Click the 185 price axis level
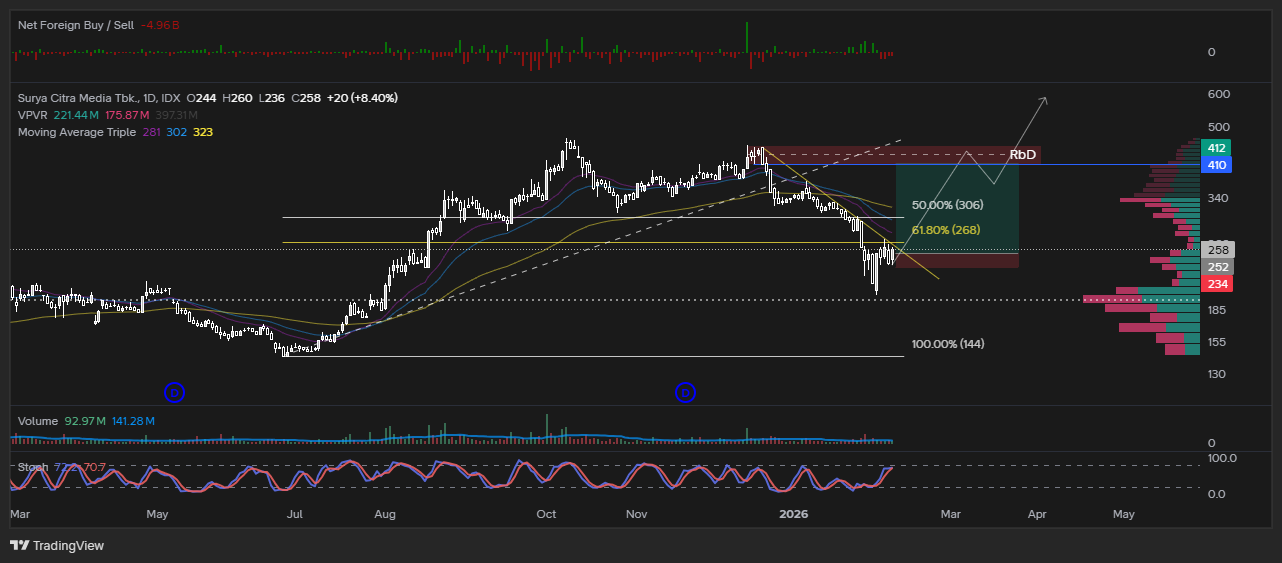1282x563 pixels. [1219, 311]
